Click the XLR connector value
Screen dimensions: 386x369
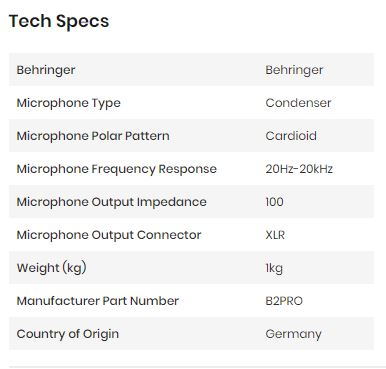point(275,235)
